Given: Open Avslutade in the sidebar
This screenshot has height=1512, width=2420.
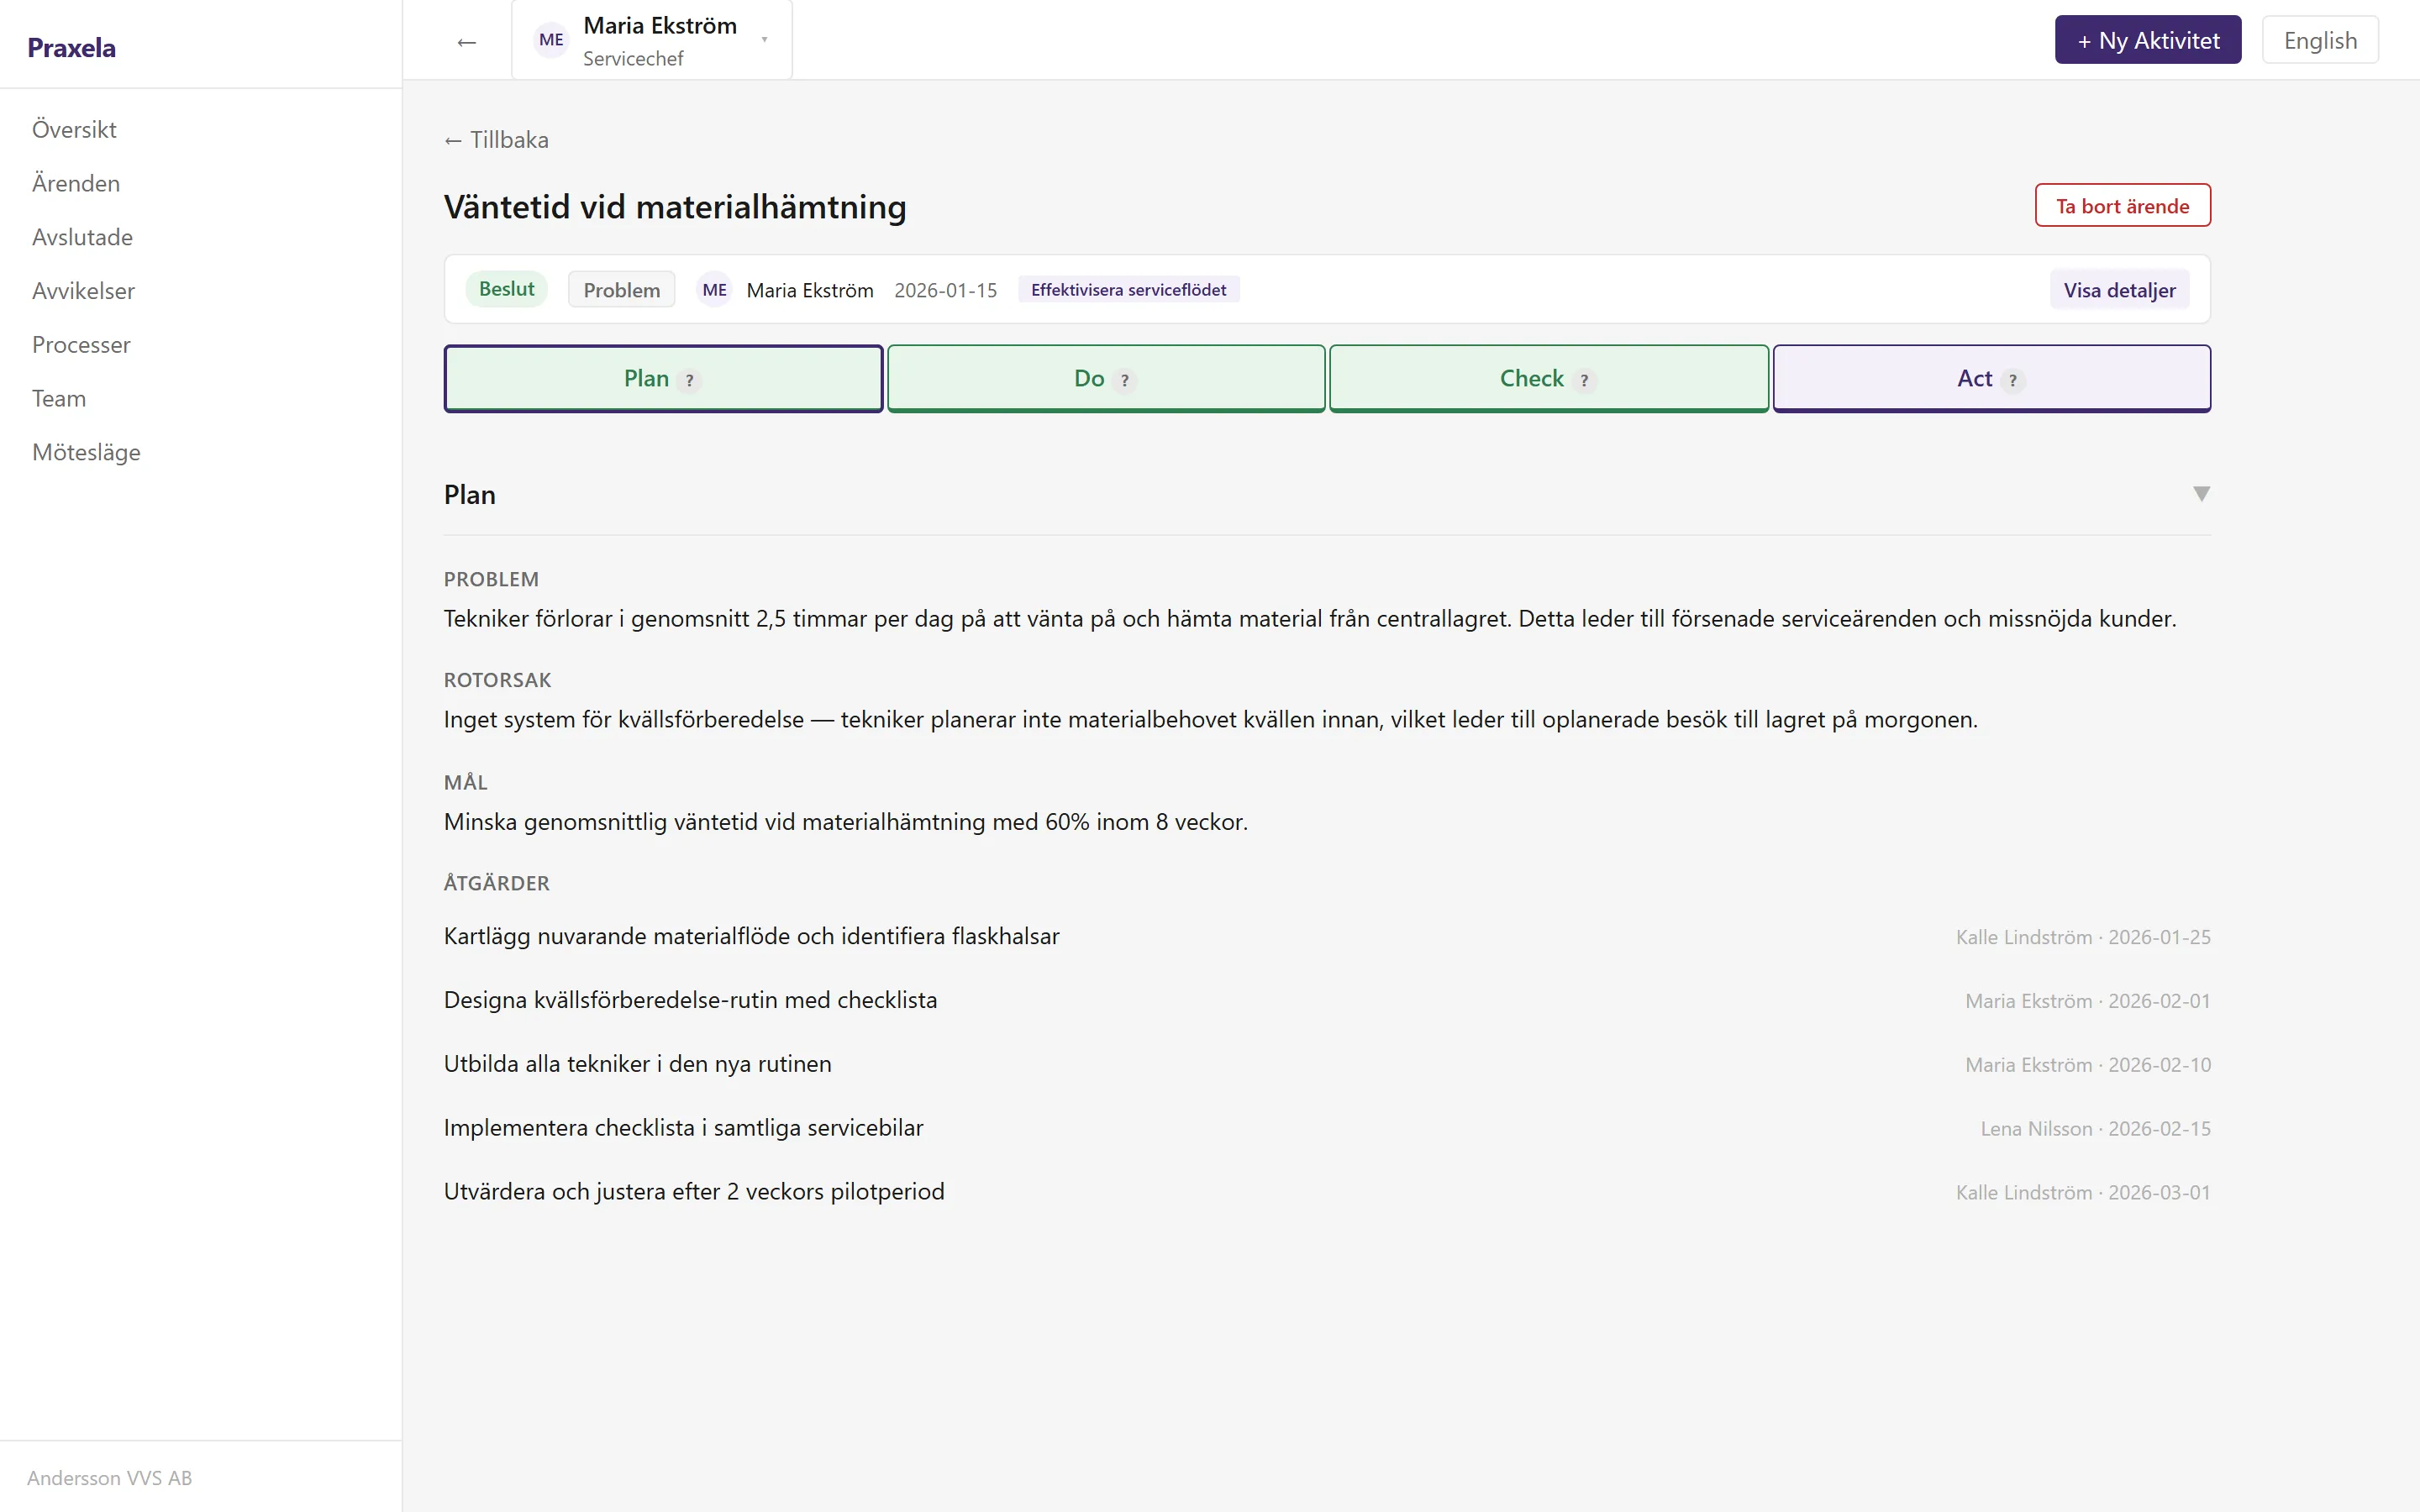Looking at the screenshot, I should click(x=82, y=237).
